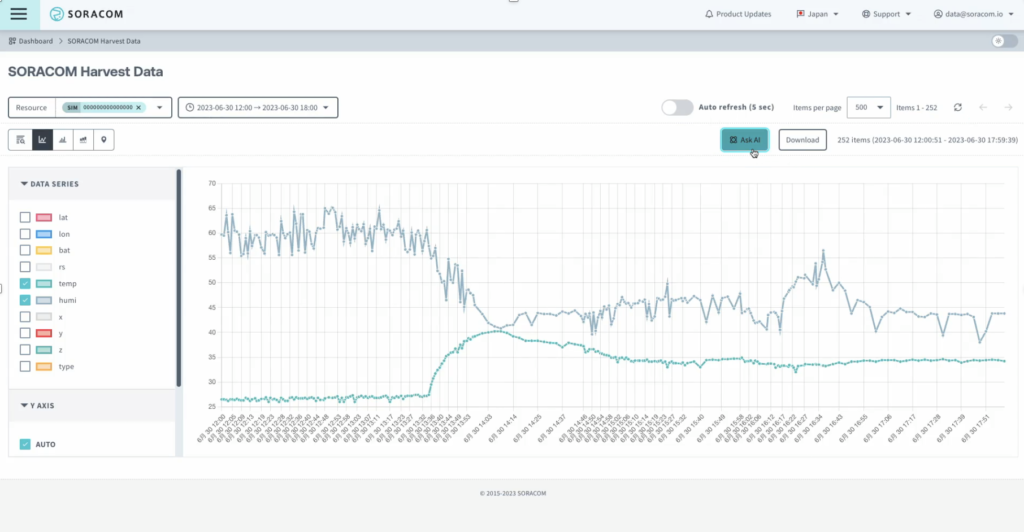The image size is (1024, 532).
Task: Click the temp color swatch
Action: click(x=44, y=283)
